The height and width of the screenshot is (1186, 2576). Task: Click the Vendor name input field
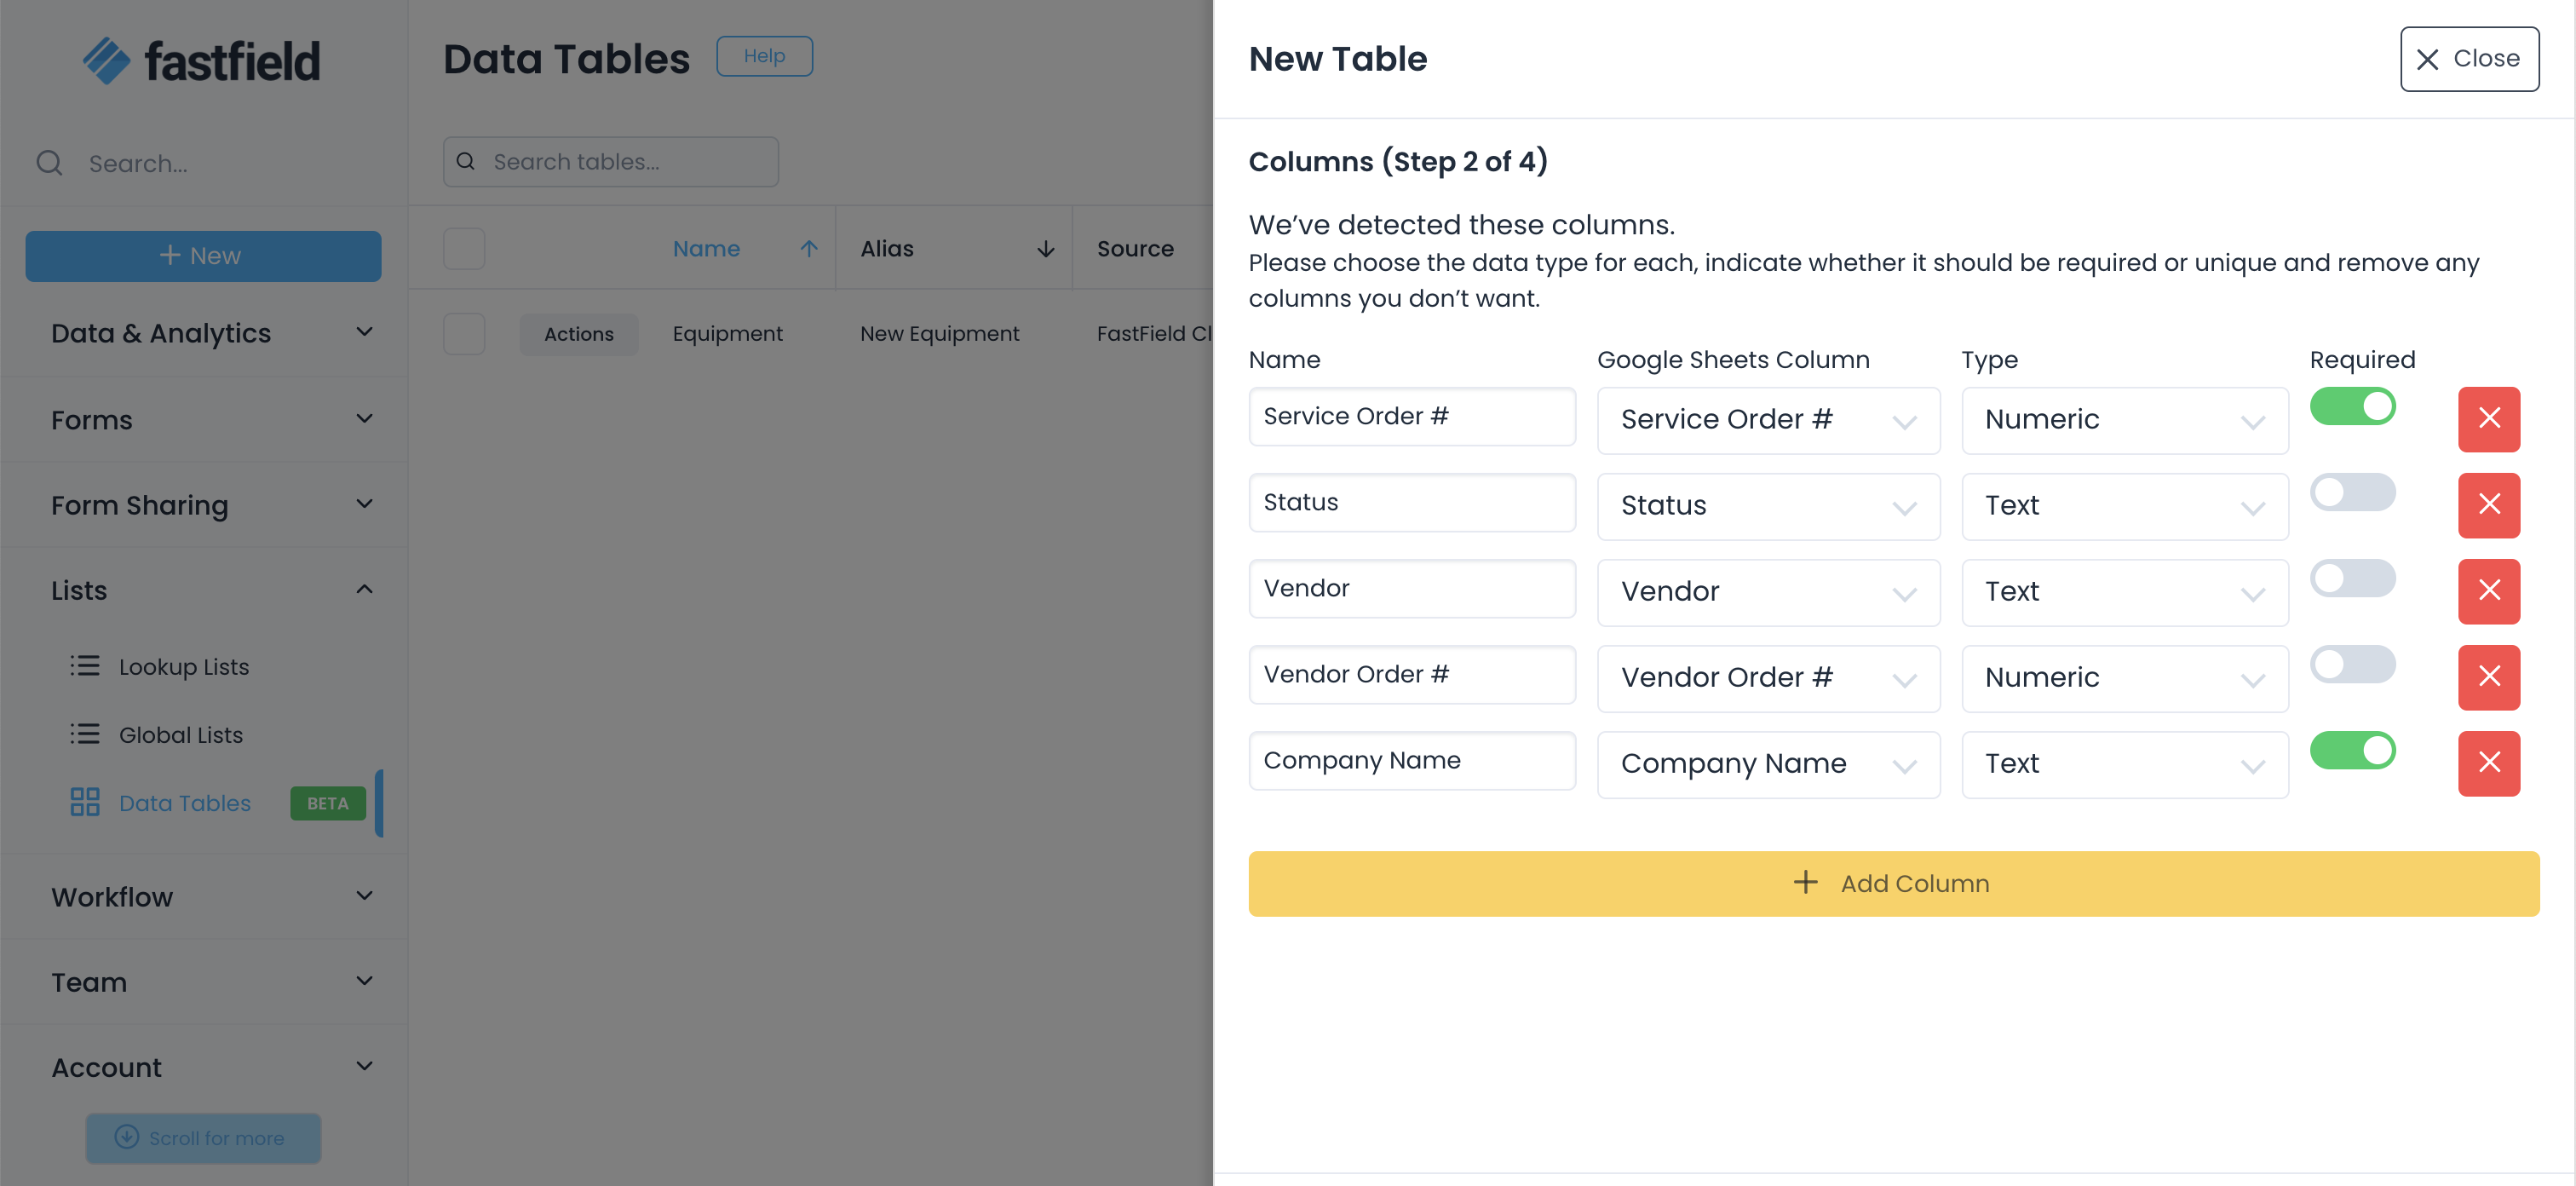click(1411, 589)
